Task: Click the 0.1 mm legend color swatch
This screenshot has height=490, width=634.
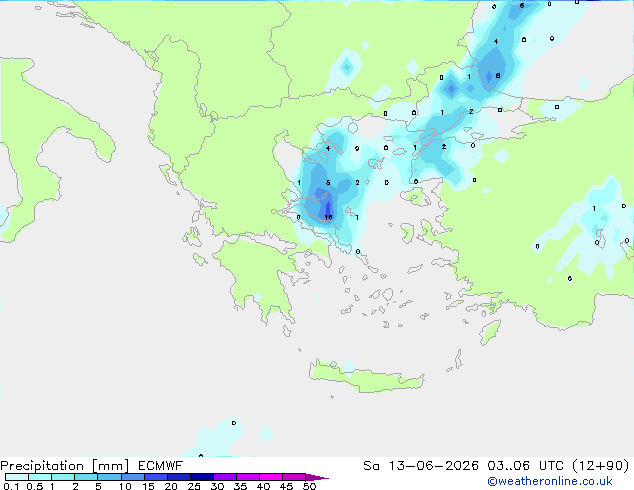Action: click(17, 477)
